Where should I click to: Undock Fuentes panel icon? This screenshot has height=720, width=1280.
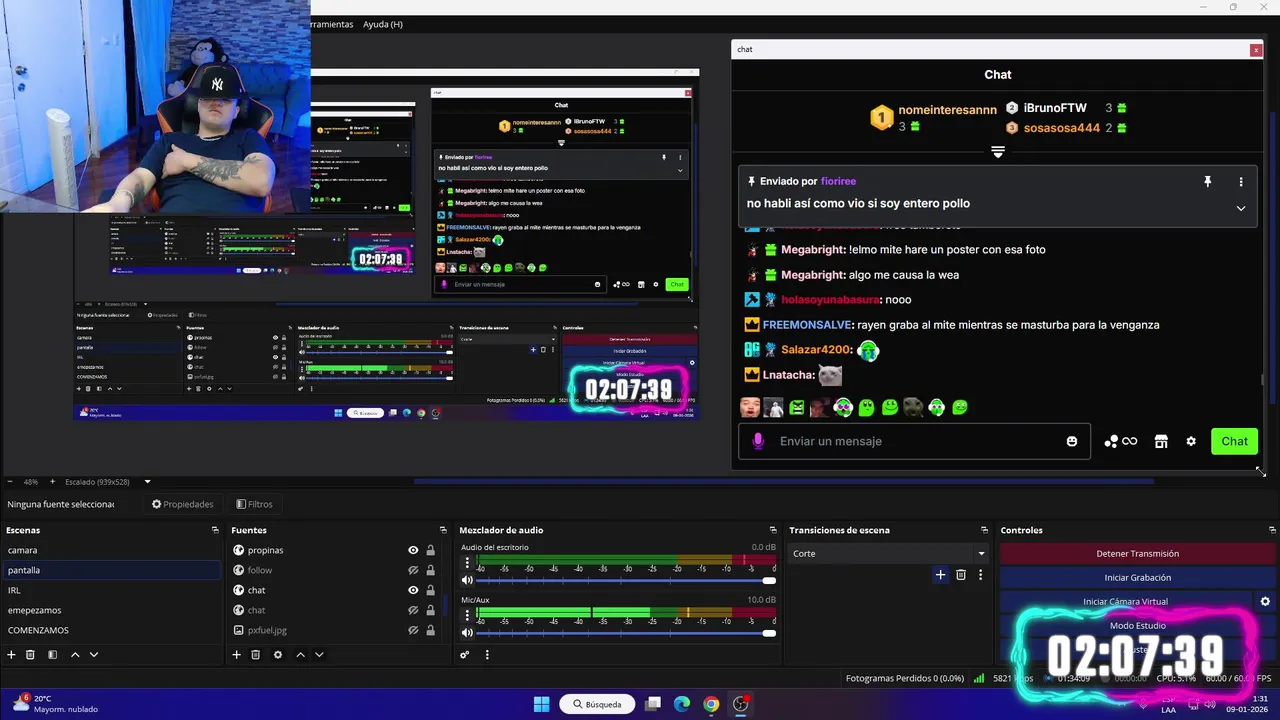[x=443, y=530]
